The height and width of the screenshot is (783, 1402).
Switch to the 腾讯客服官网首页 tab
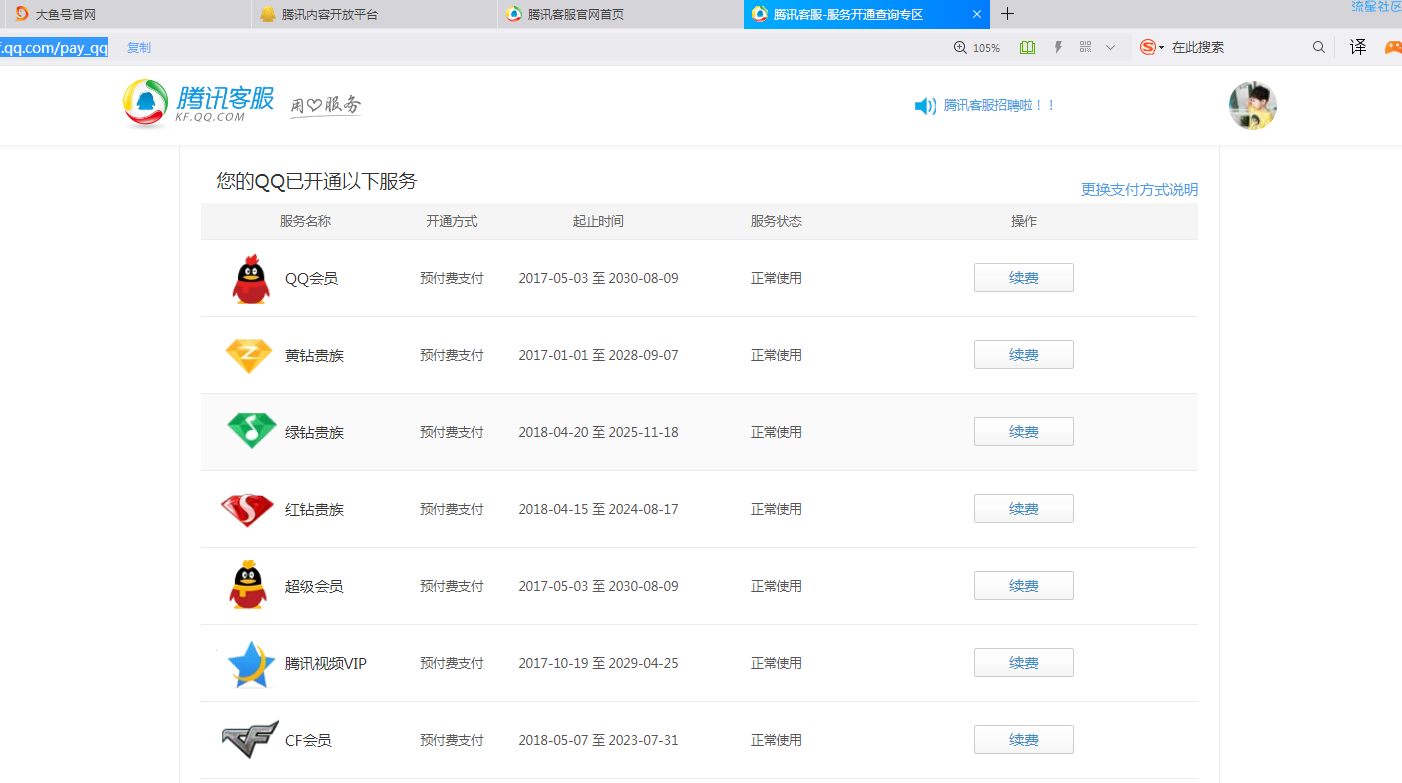coord(620,14)
